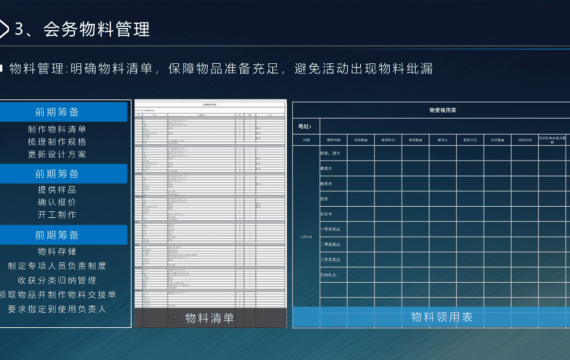Screen dimensions: 570x360
Task: Select the '前期筹备' header above '物料存储'
Action: [64, 235]
